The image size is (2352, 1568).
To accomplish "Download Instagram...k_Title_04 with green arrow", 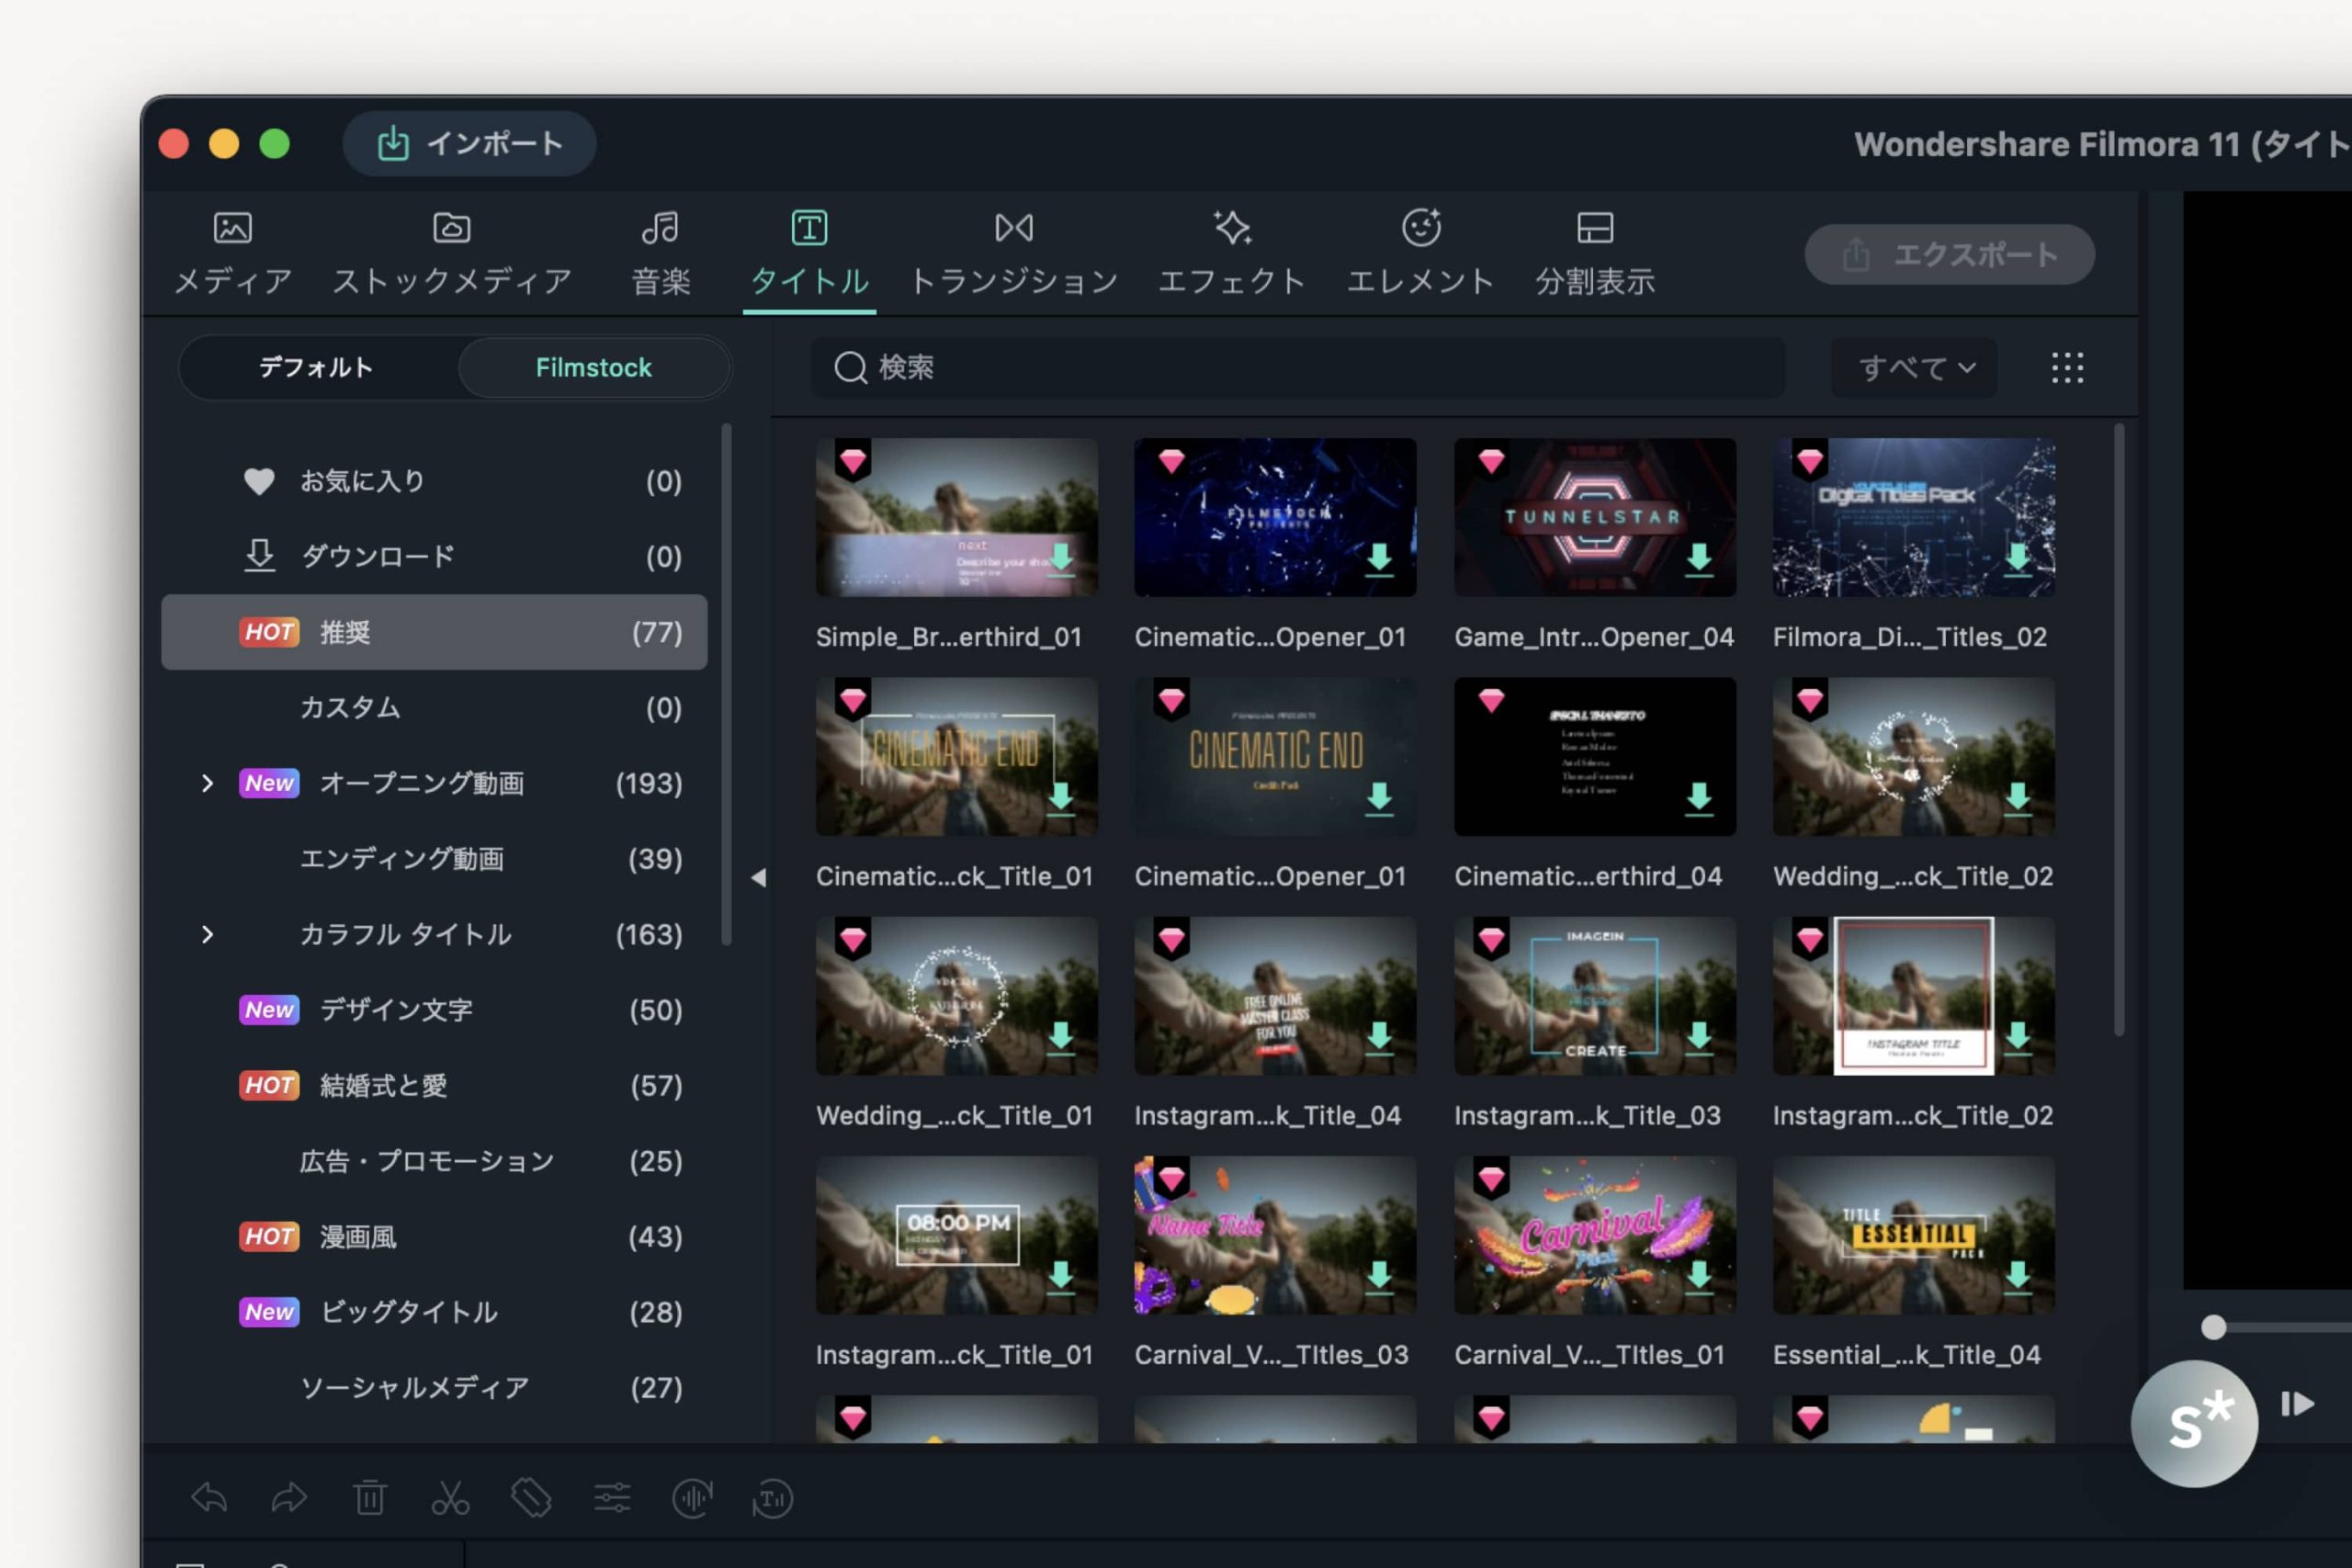I will click(x=1380, y=1037).
